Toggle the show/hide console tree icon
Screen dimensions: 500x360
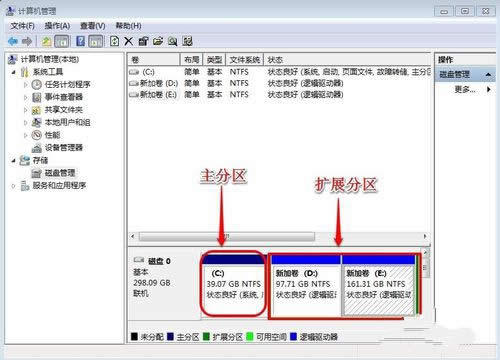[x=61, y=41]
